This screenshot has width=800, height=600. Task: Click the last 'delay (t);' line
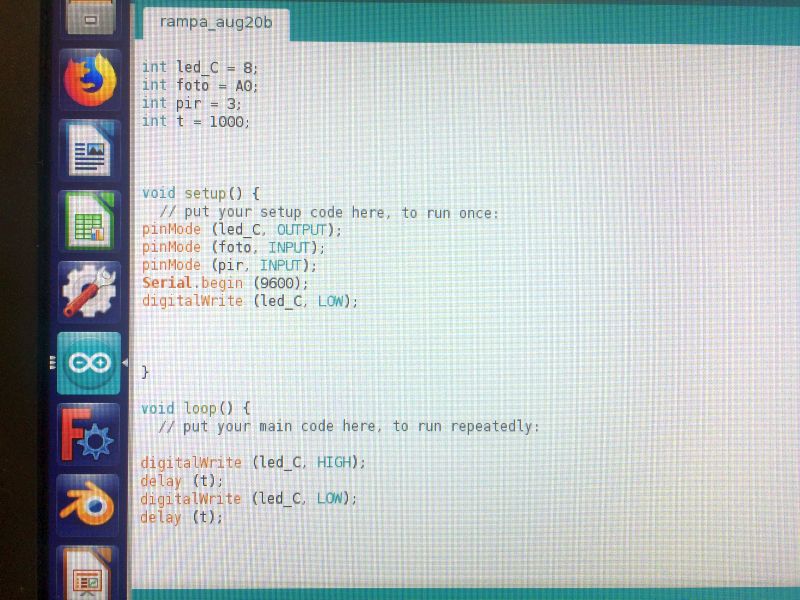(182, 517)
